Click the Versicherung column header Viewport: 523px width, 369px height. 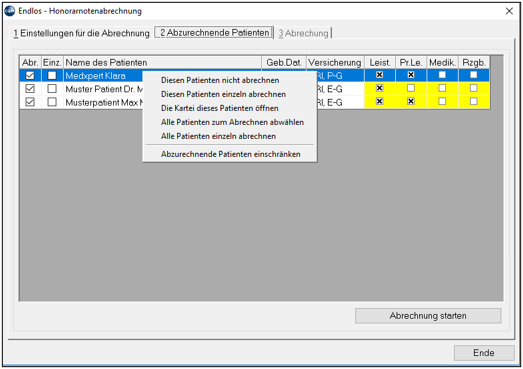335,62
